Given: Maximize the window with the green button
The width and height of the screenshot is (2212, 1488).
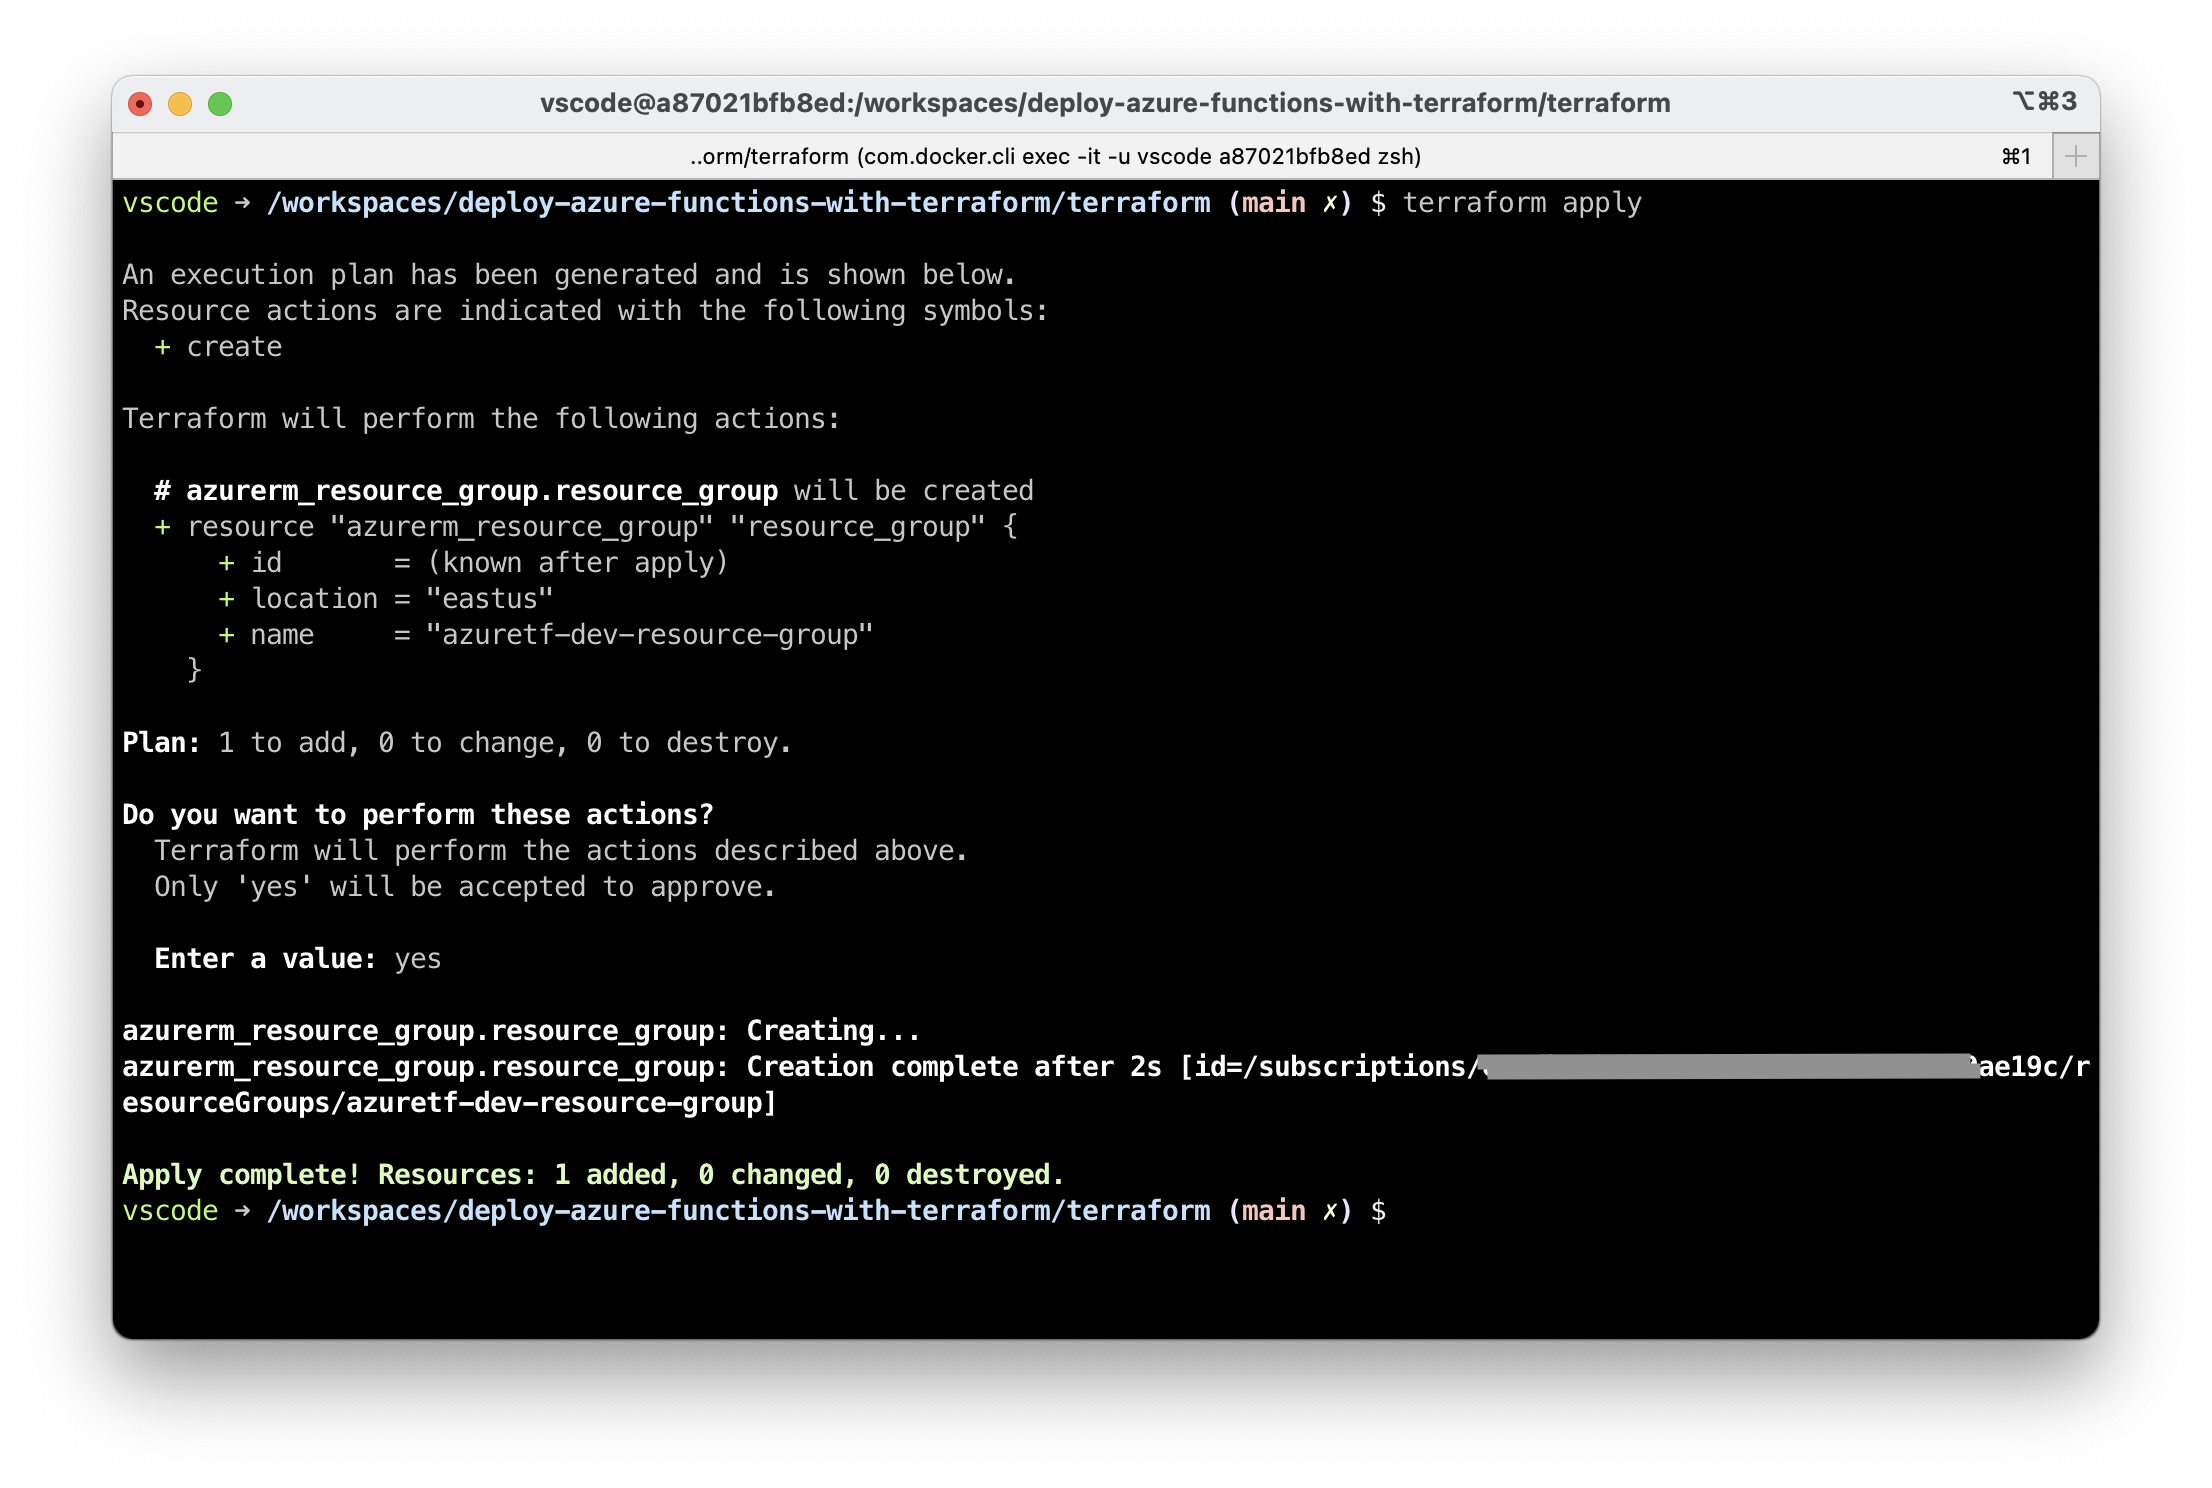Looking at the screenshot, I should pyautogui.click(x=220, y=104).
